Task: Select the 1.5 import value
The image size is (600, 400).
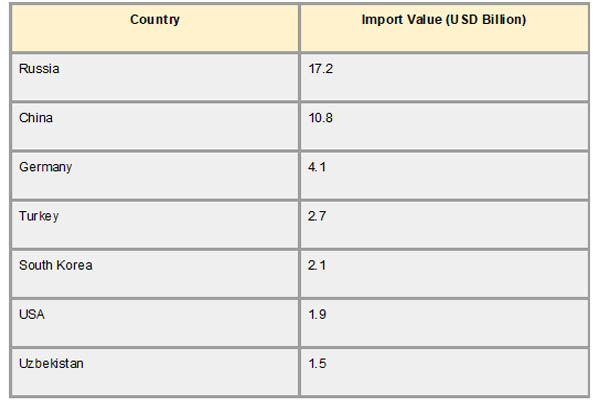Action: click(x=317, y=363)
